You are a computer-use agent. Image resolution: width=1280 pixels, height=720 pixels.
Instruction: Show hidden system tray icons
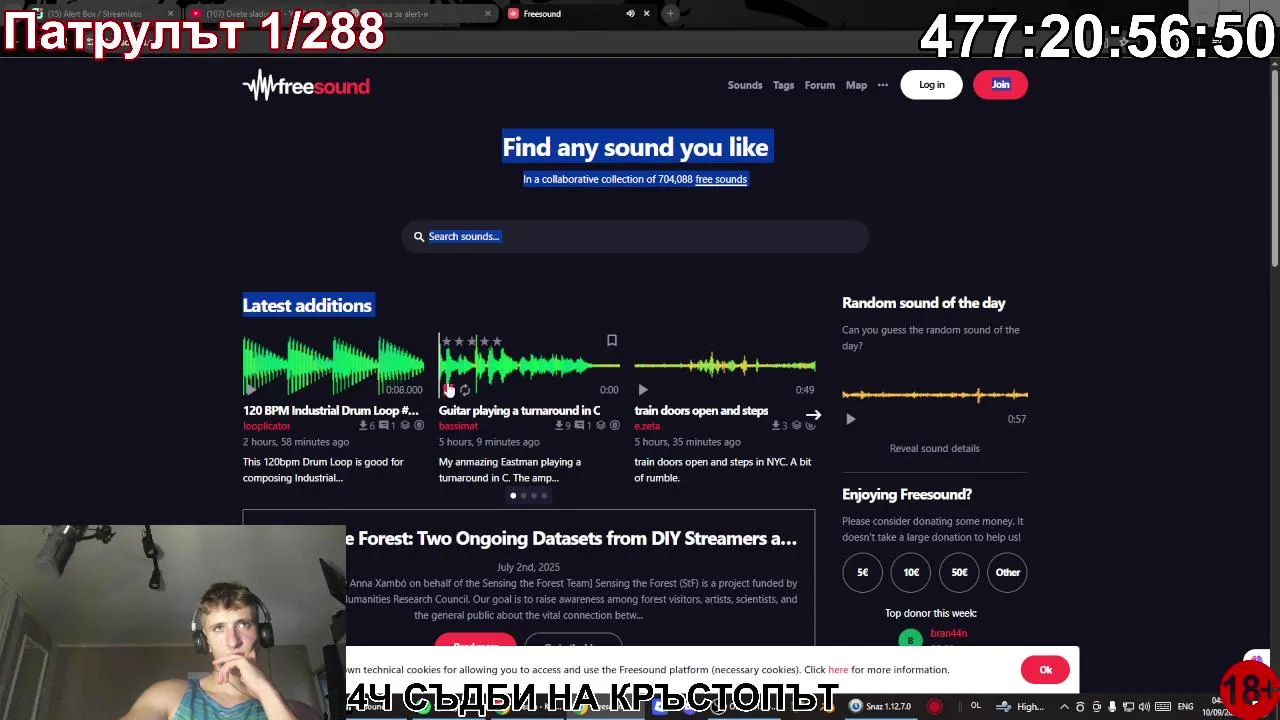1064,707
